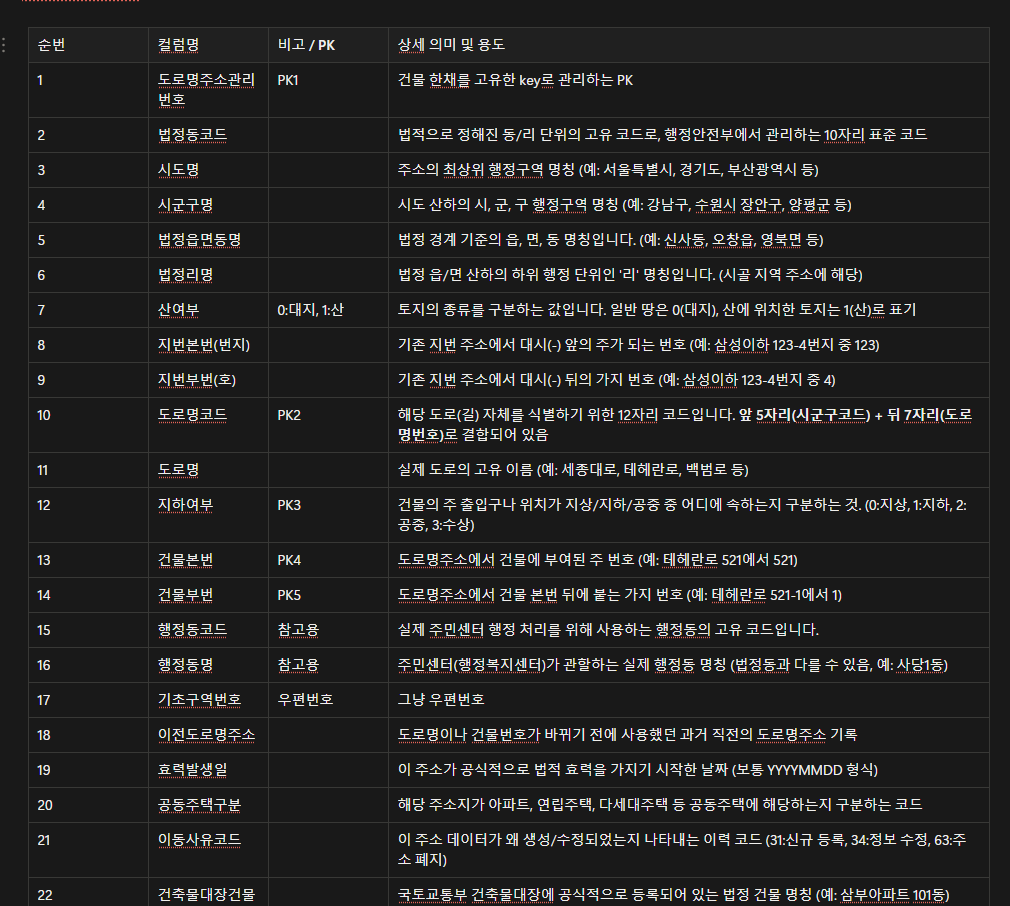The height and width of the screenshot is (906, 1010).
Task: Click the description mentioning '아파트, 연립주택, 다세대주택'
Action: tap(689, 805)
